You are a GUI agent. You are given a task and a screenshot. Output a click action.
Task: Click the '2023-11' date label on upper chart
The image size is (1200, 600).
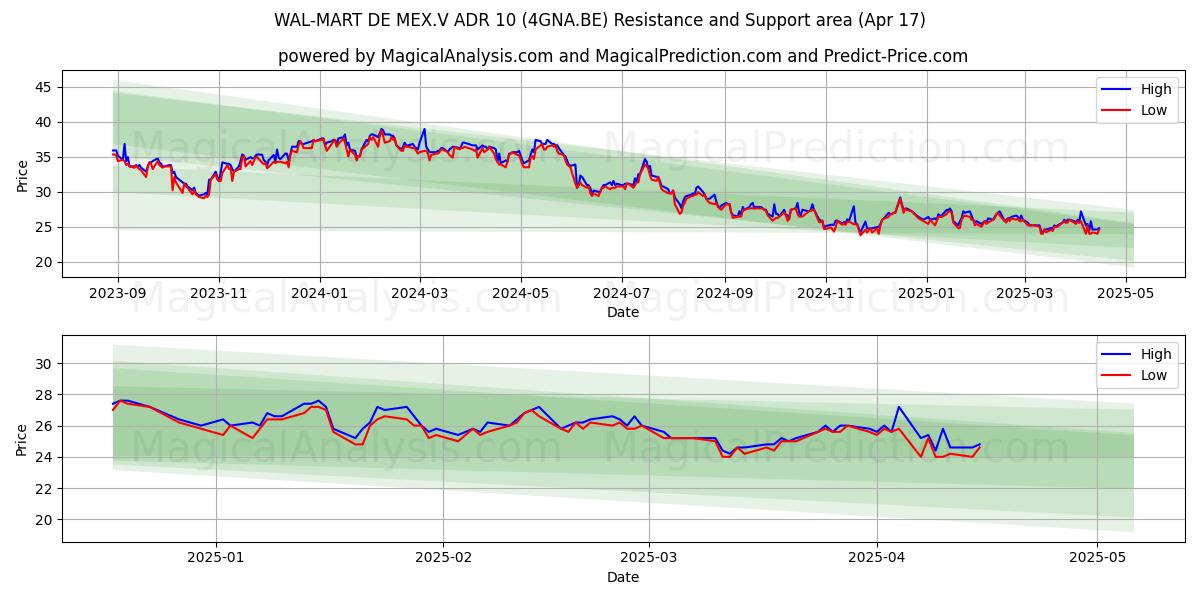point(219,295)
